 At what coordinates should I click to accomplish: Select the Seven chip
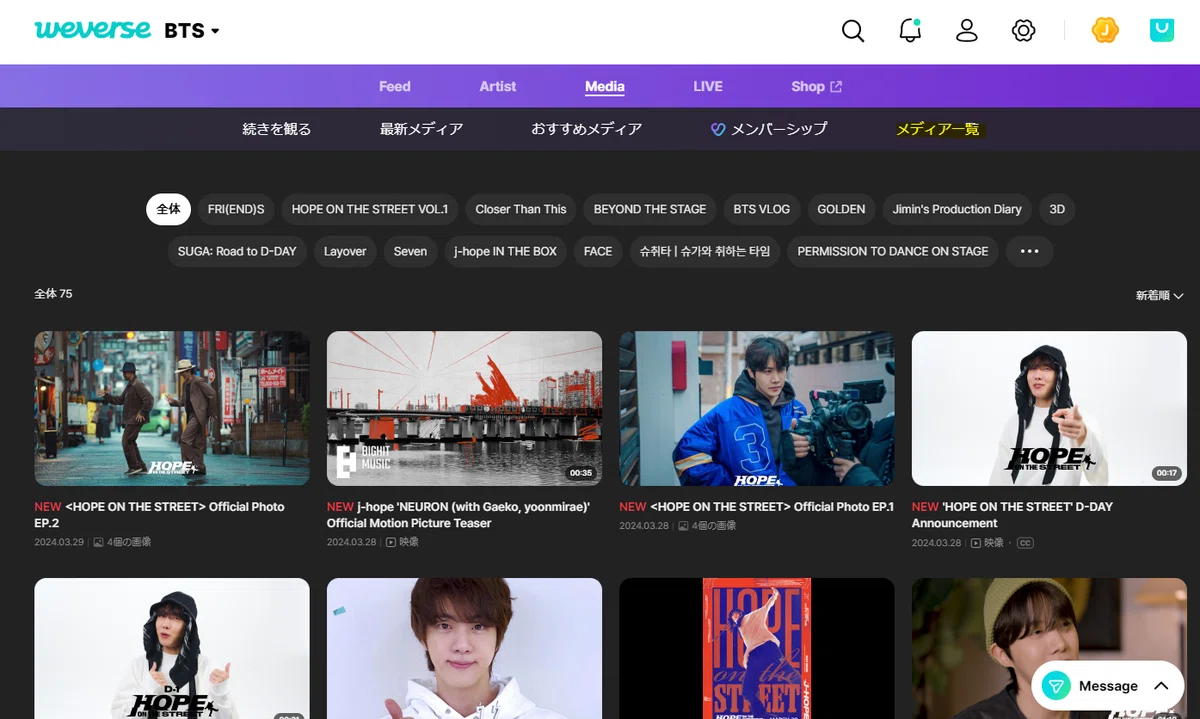click(x=410, y=251)
